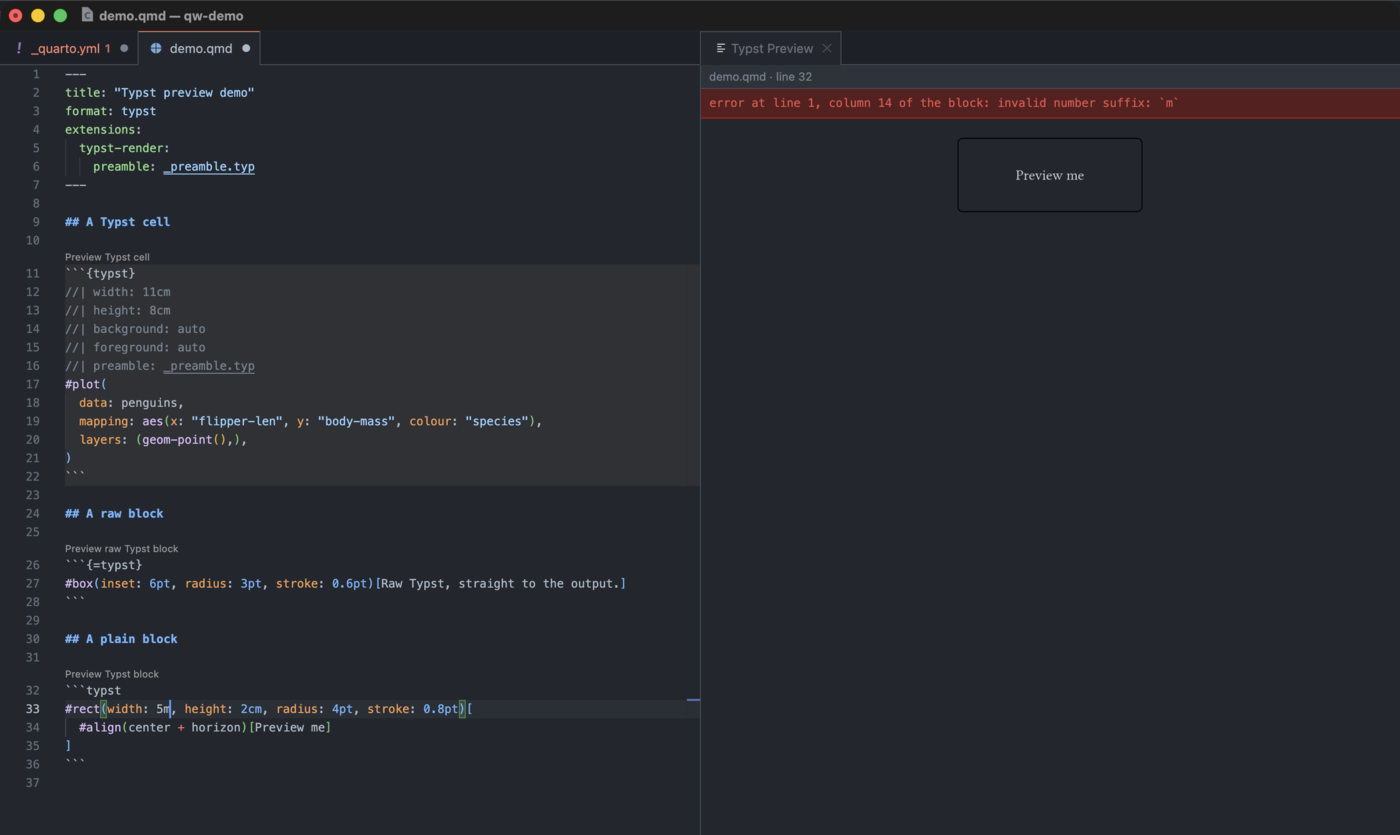Run the "Preview raw Typst block" code lens
The width and height of the screenshot is (1400, 835).
(122, 548)
